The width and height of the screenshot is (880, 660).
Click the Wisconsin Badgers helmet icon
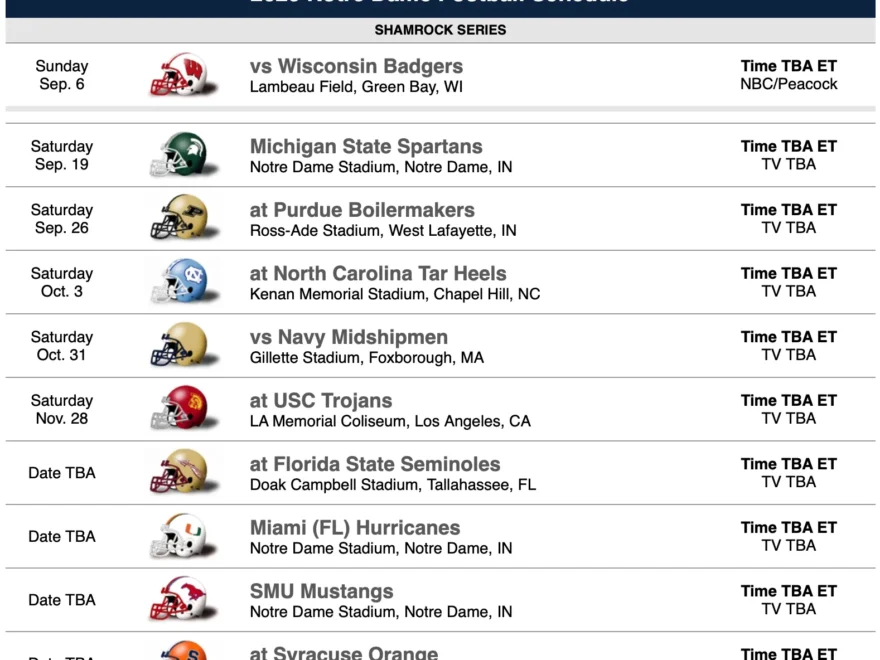pyautogui.click(x=178, y=75)
